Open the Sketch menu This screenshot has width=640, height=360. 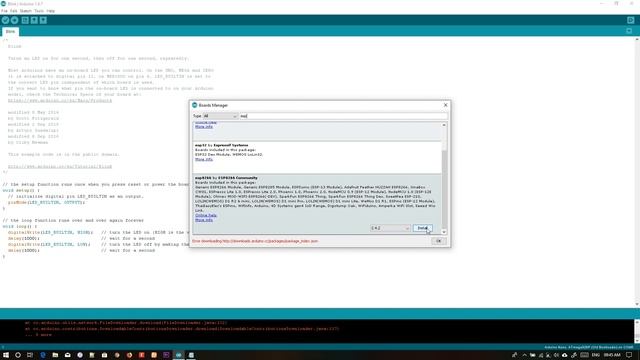tap(25, 11)
